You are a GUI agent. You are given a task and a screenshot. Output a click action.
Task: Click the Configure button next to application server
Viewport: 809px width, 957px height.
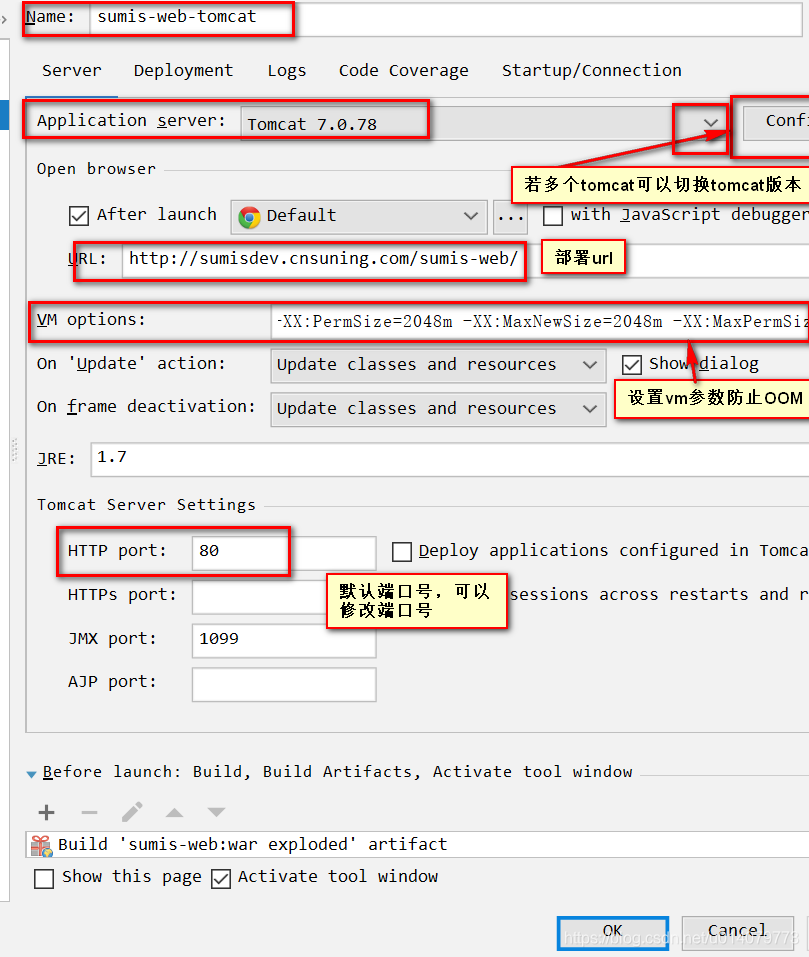click(776, 123)
